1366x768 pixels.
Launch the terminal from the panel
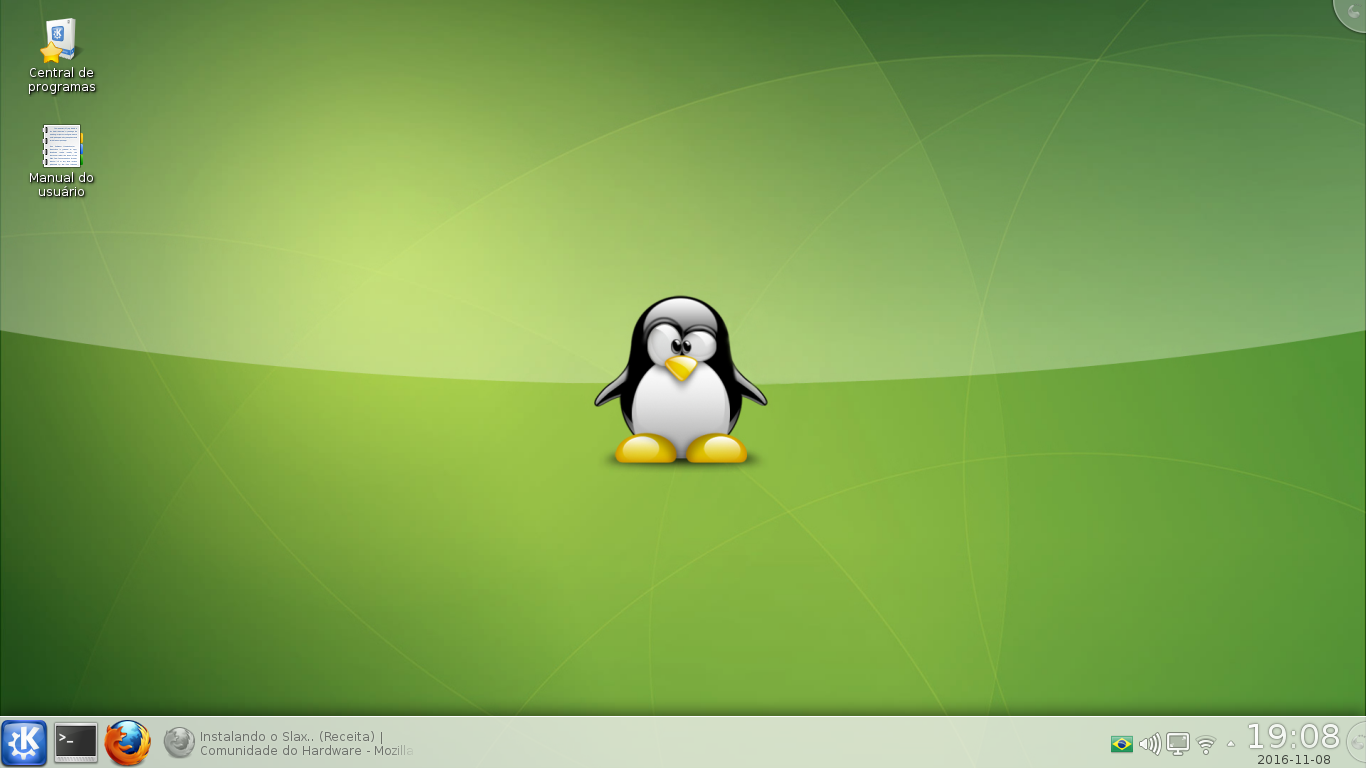click(x=76, y=743)
